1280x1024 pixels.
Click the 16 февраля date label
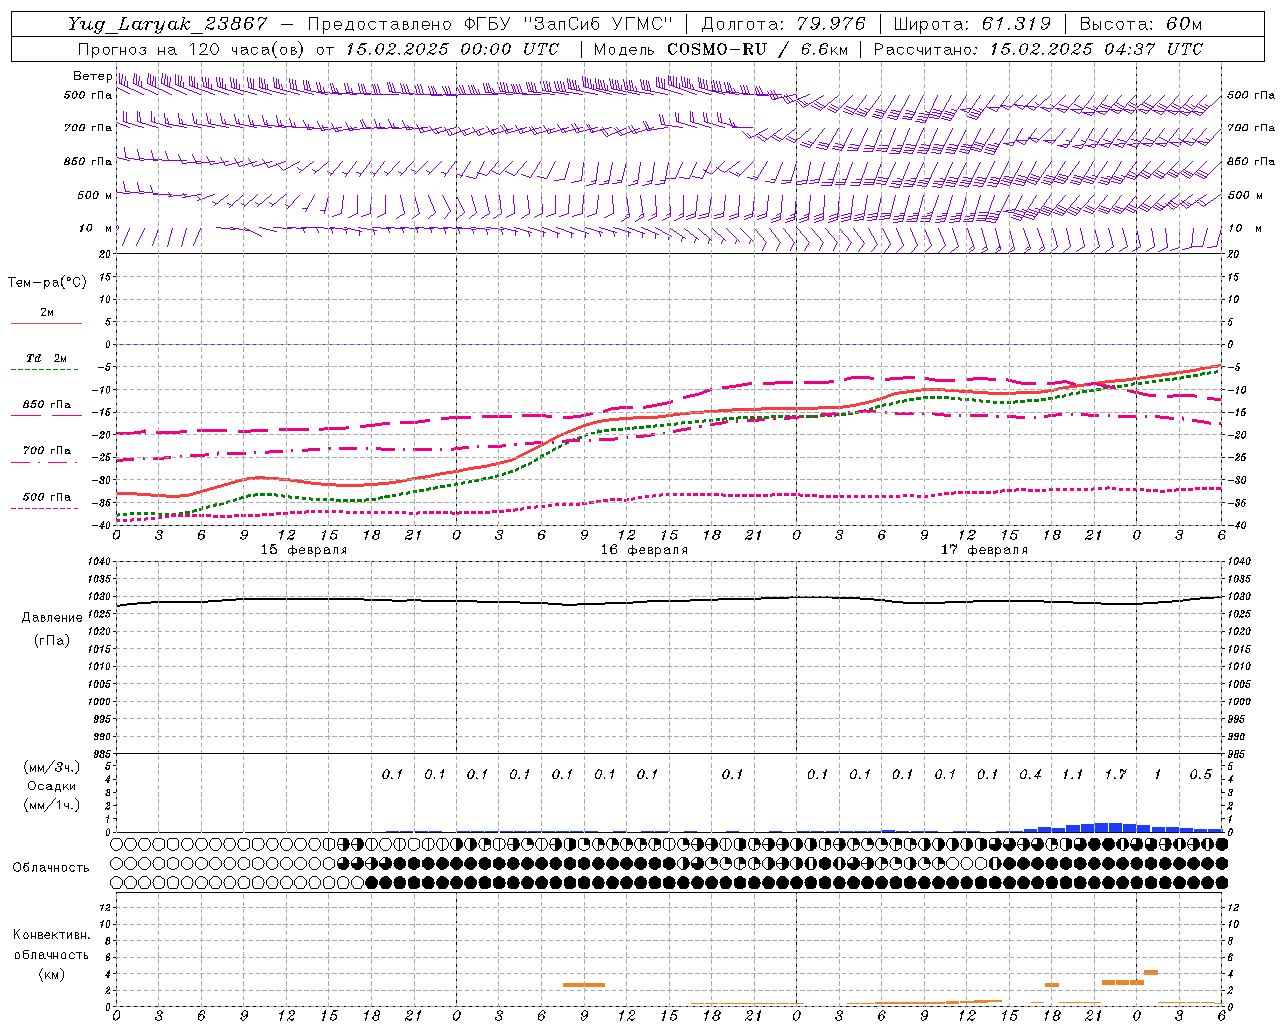pos(644,550)
